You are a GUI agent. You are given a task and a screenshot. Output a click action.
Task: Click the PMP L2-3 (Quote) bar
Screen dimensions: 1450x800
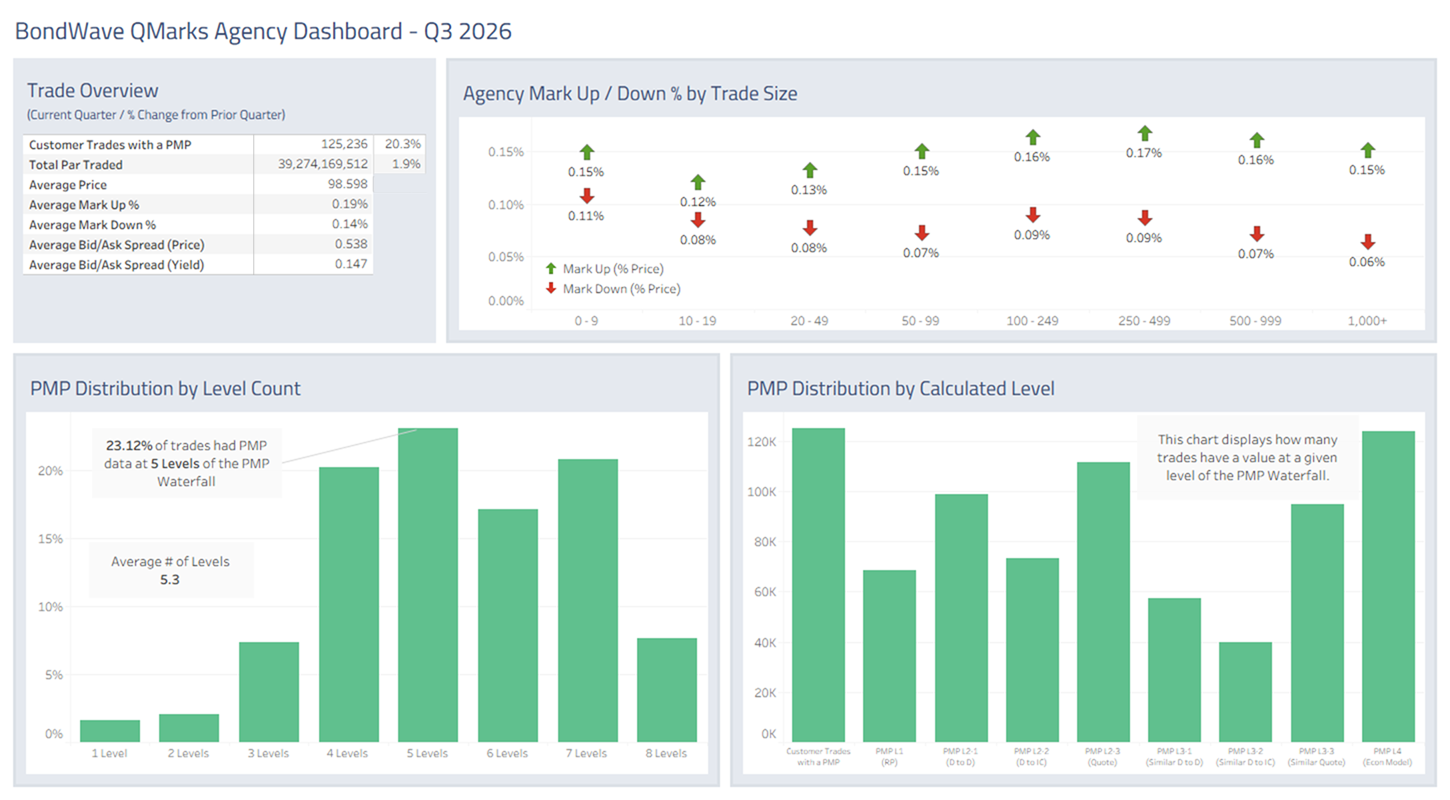tap(1104, 602)
